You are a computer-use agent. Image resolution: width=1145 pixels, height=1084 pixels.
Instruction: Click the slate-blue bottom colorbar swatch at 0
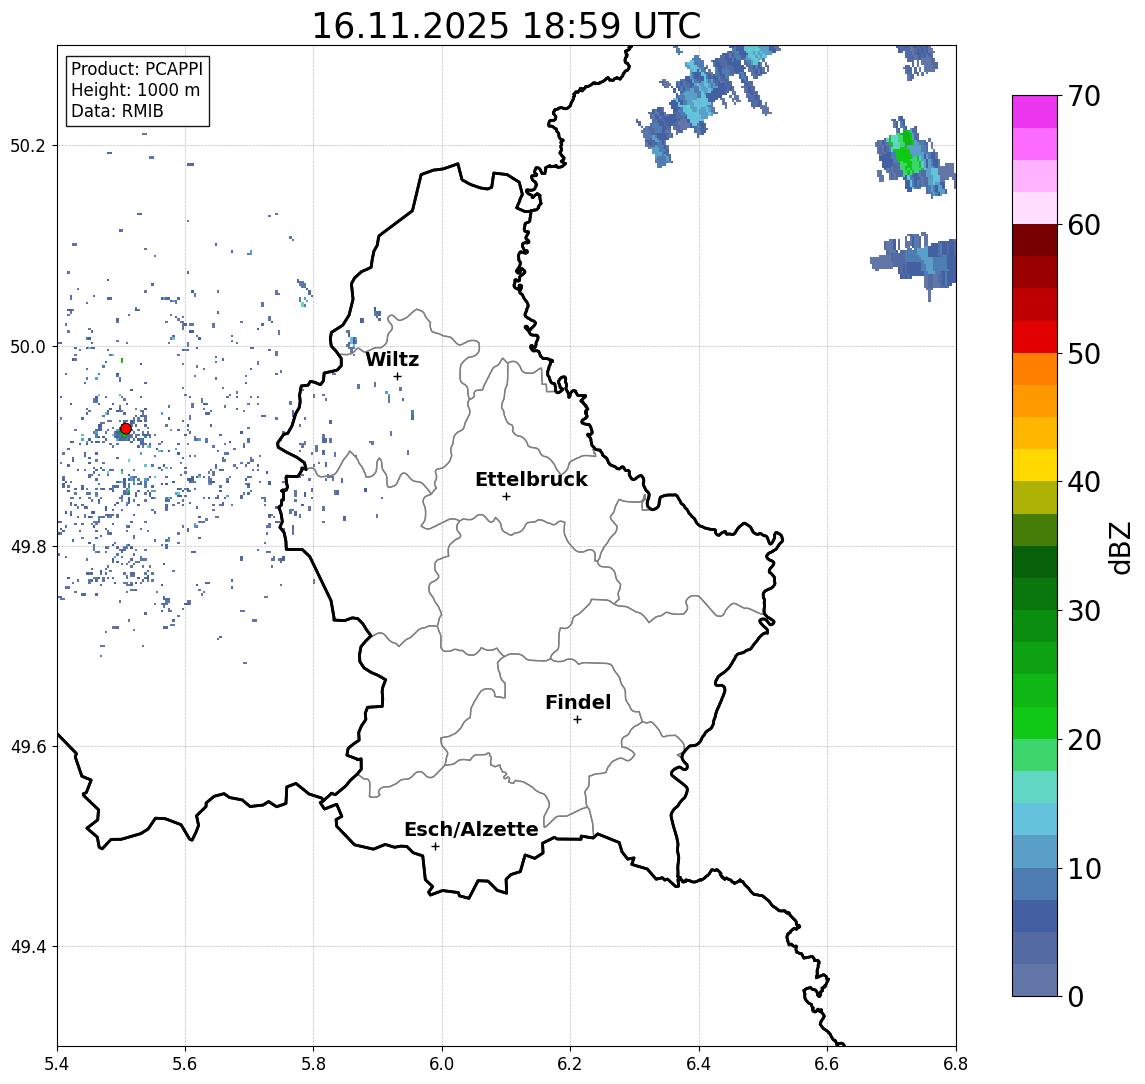(x=1035, y=980)
